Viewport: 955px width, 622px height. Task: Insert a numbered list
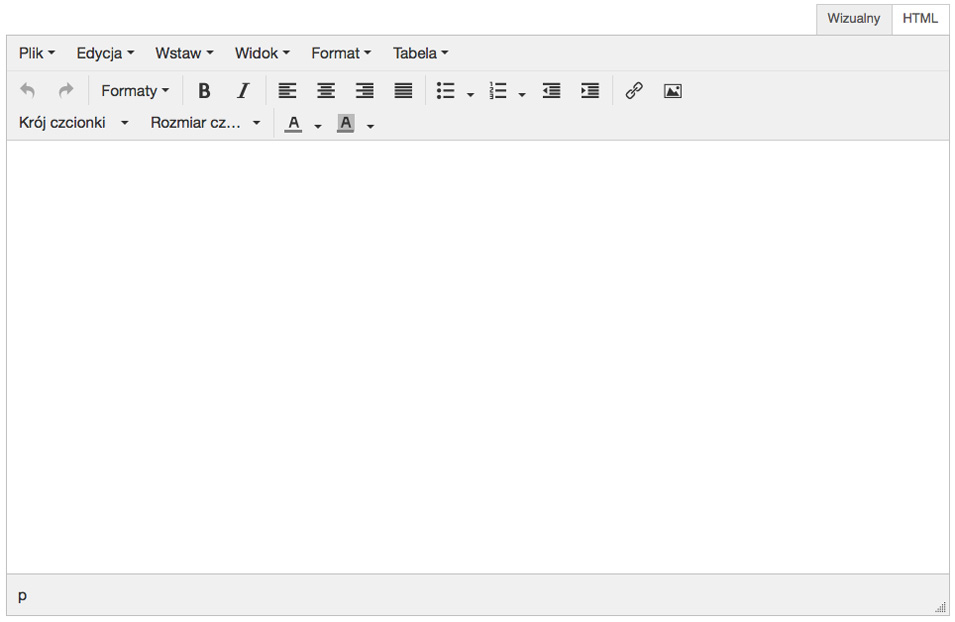tap(498, 91)
